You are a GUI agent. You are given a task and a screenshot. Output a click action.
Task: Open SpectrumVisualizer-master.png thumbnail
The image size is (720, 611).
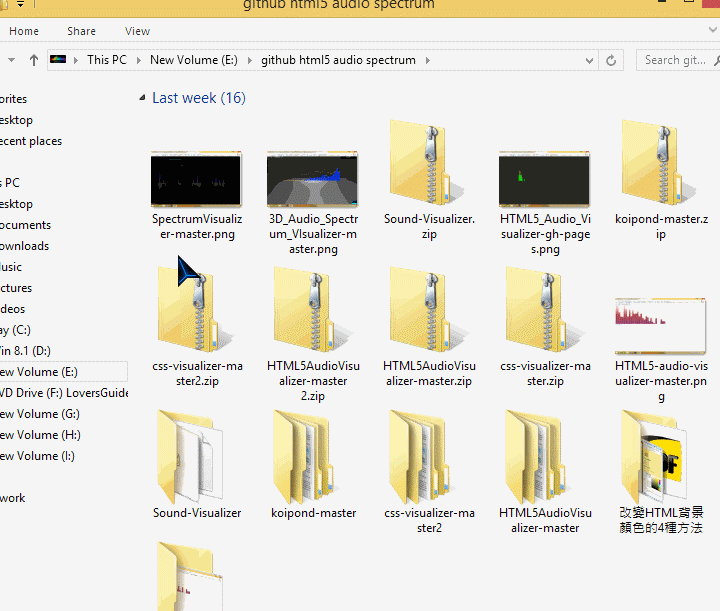[196, 179]
